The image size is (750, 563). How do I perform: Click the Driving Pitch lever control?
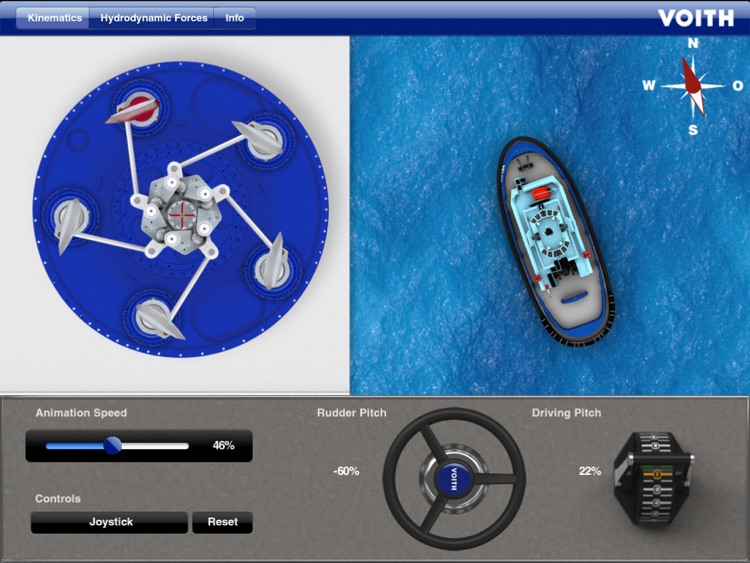(x=654, y=478)
